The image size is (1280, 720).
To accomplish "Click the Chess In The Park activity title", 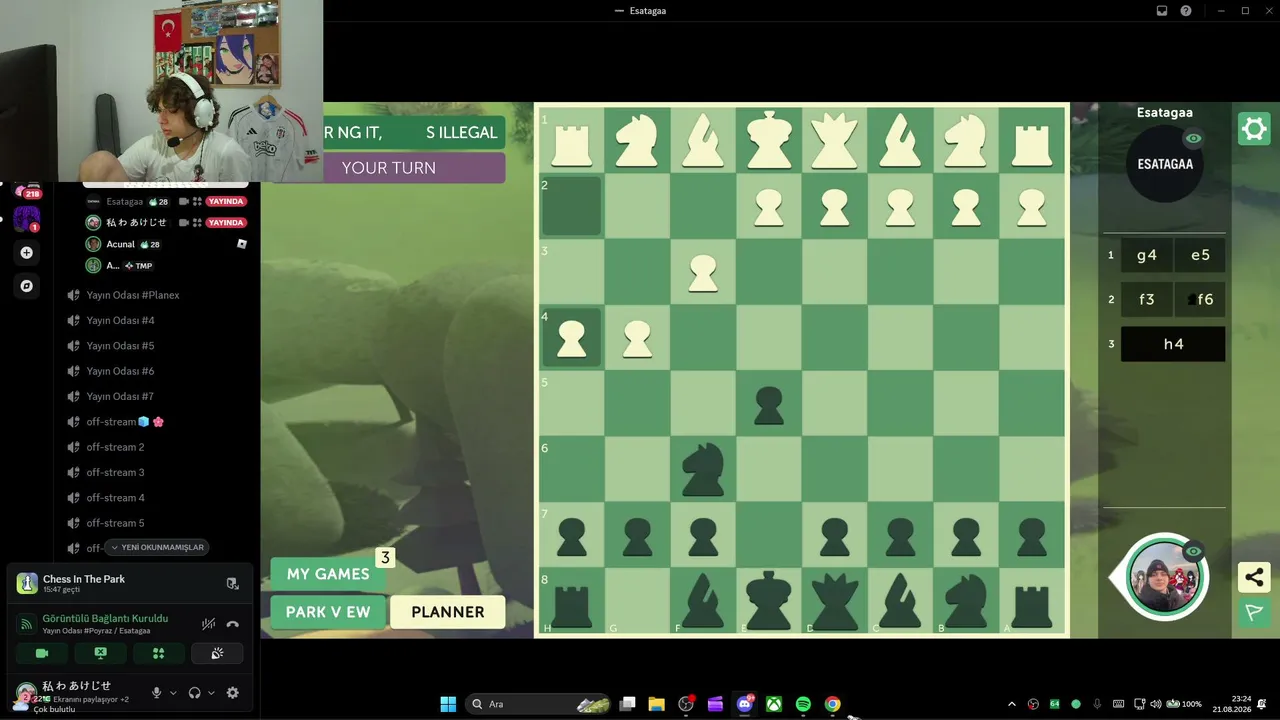I will [84, 579].
